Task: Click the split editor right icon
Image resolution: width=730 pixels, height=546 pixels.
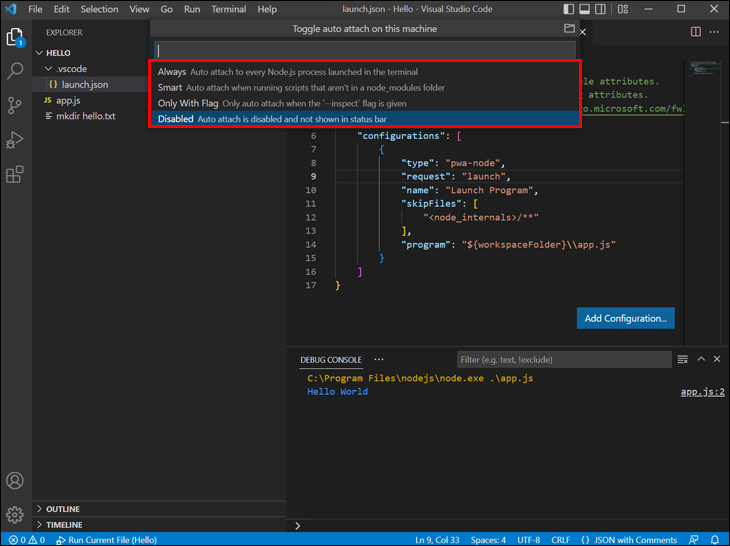Action: (x=696, y=32)
